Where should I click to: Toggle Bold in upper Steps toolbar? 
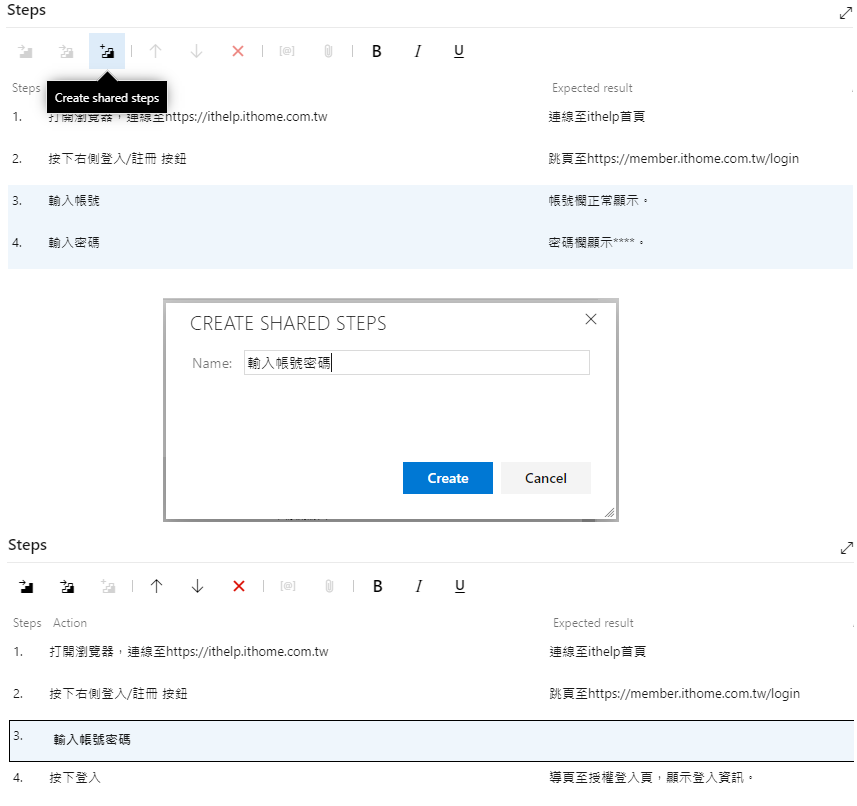point(377,51)
